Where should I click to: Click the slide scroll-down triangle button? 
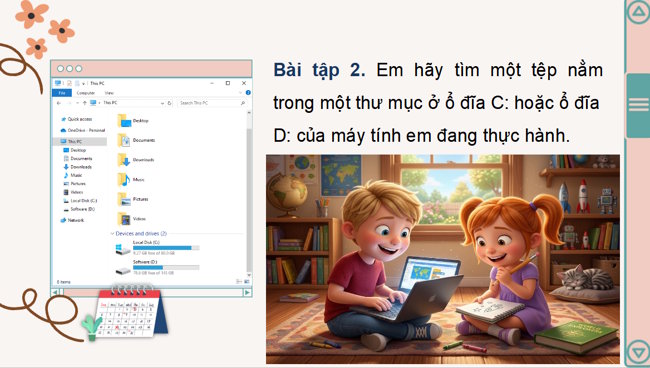638,352
